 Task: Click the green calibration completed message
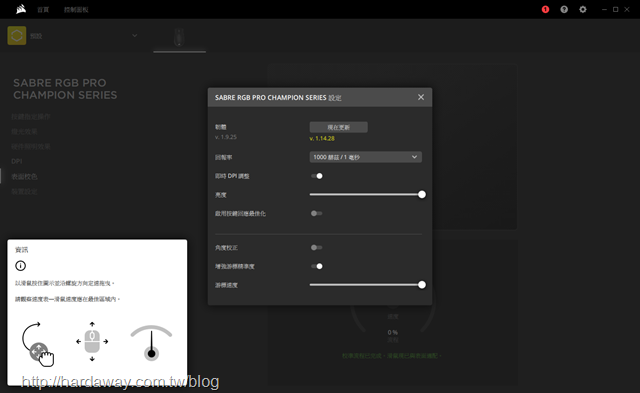tap(392, 356)
